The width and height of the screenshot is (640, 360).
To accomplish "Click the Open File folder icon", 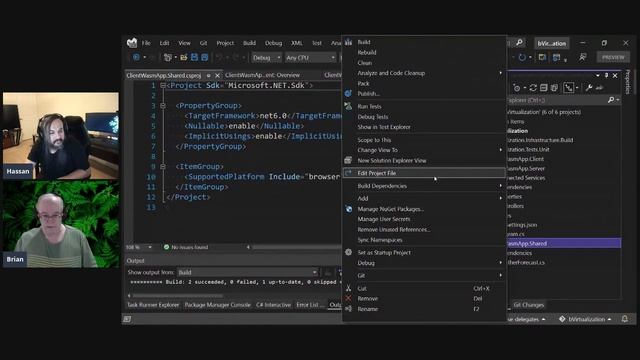I will (184, 58).
